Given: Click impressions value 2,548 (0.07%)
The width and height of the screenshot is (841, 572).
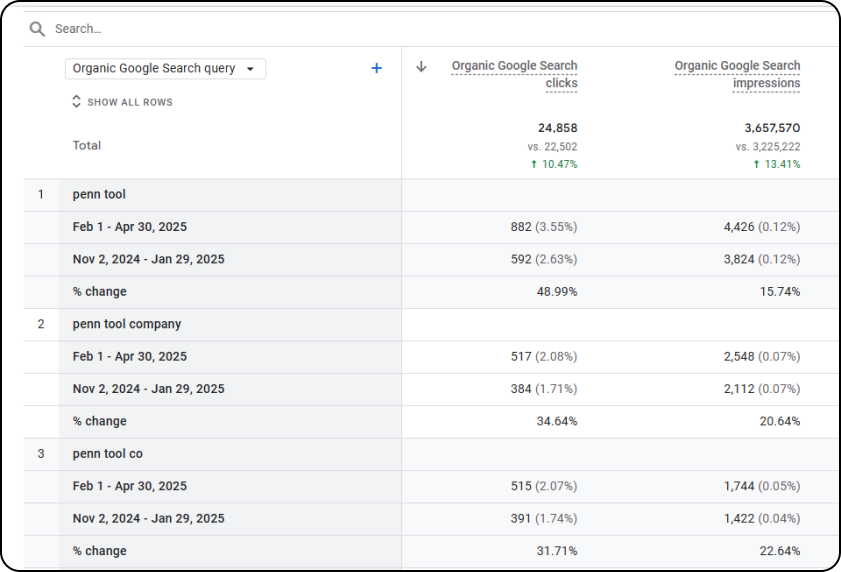Looking at the screenshot, I should (x=762, y=357).
